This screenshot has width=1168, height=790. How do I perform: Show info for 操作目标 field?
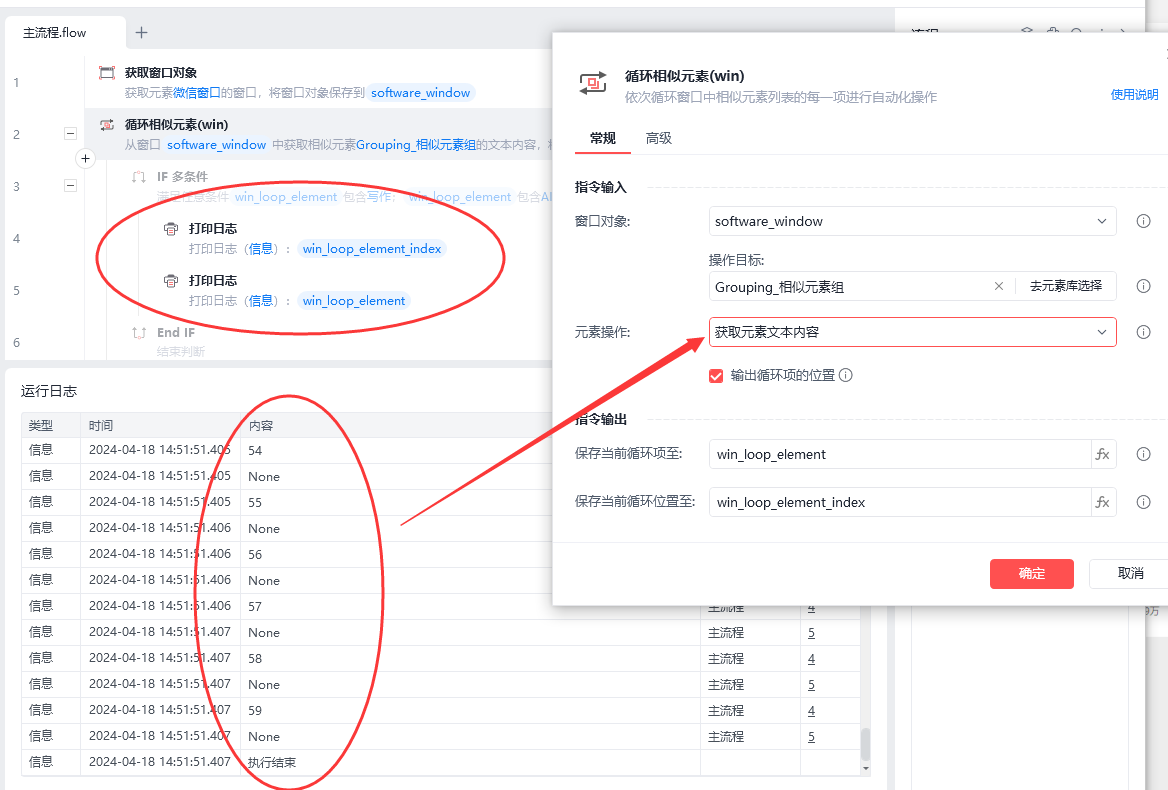1143,286
